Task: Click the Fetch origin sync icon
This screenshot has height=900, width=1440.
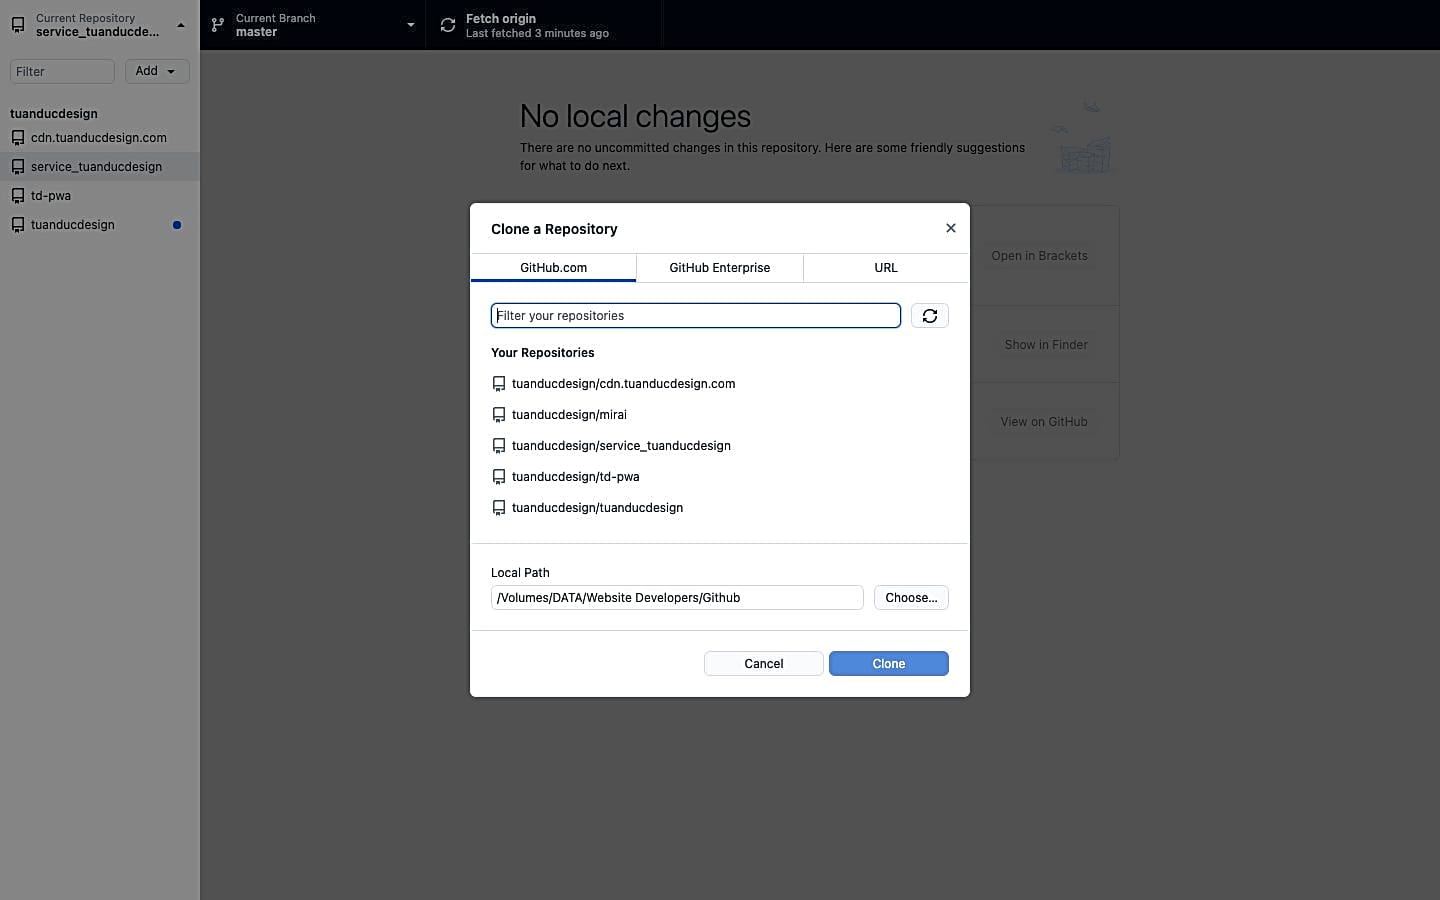Action: click(448, 25)
